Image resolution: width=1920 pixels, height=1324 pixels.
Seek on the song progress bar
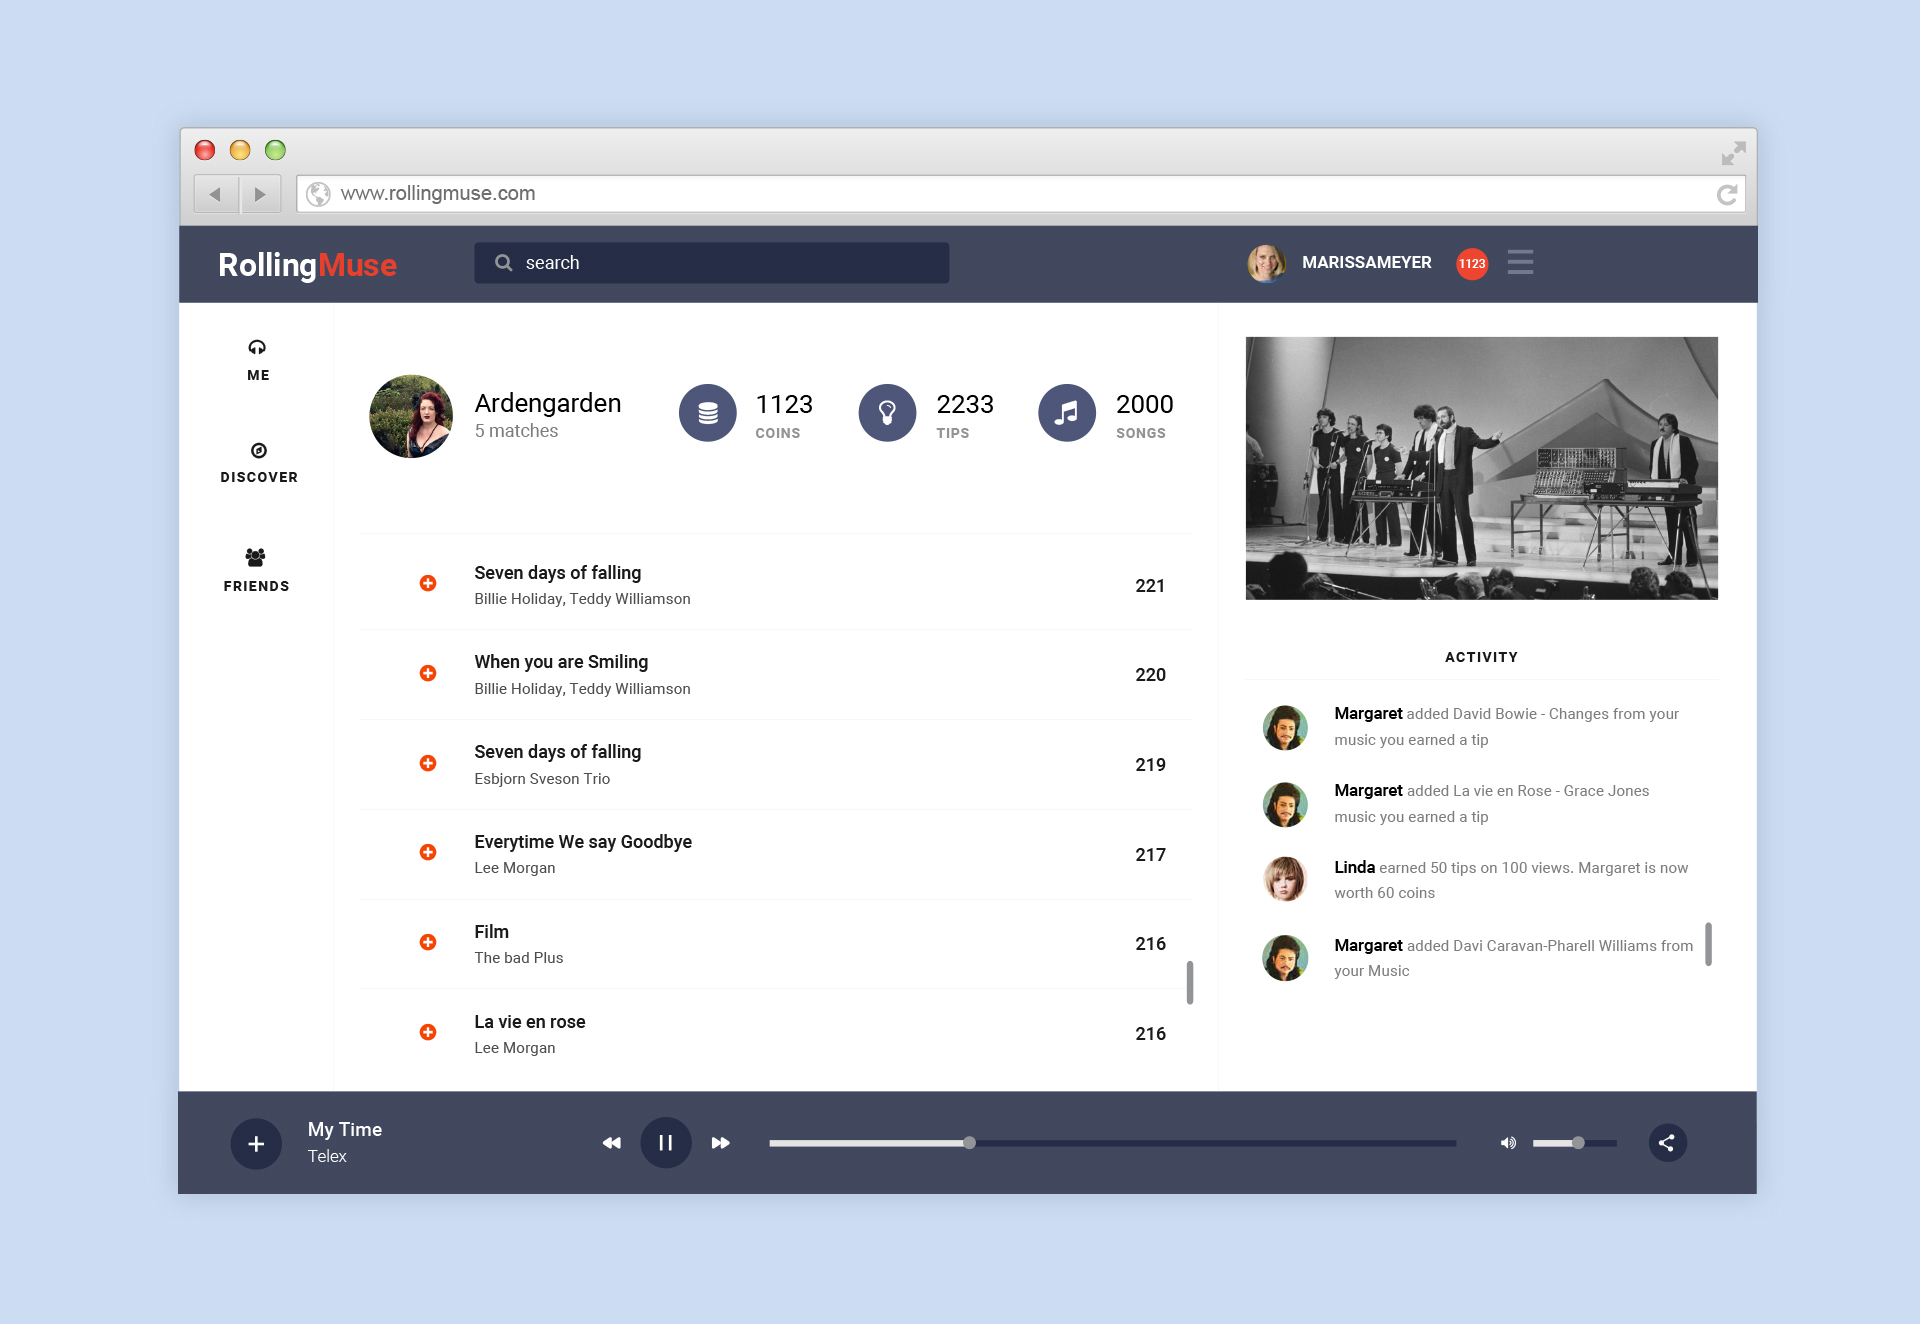(x=1112, y=1143)
